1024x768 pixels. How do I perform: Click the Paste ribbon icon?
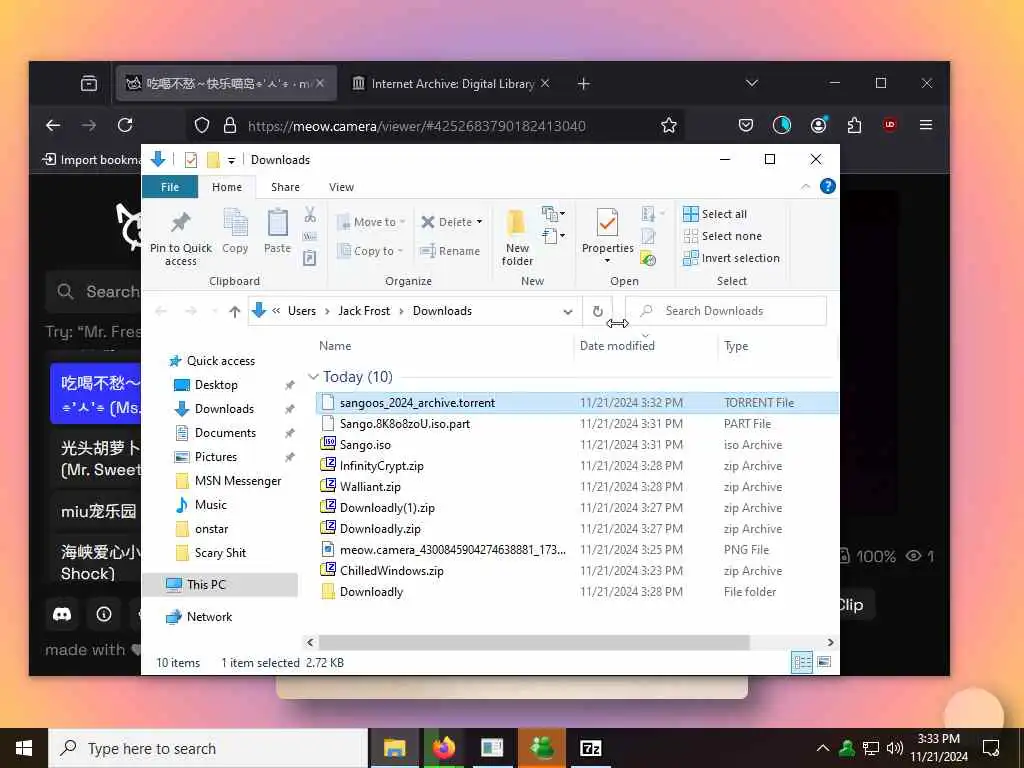point(278,223)
